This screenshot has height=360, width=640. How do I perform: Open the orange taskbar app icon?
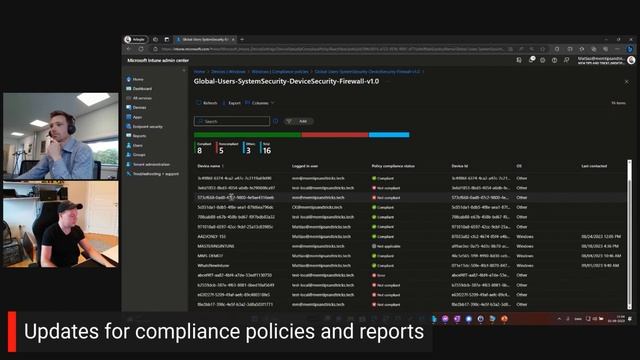coord(504,319)
